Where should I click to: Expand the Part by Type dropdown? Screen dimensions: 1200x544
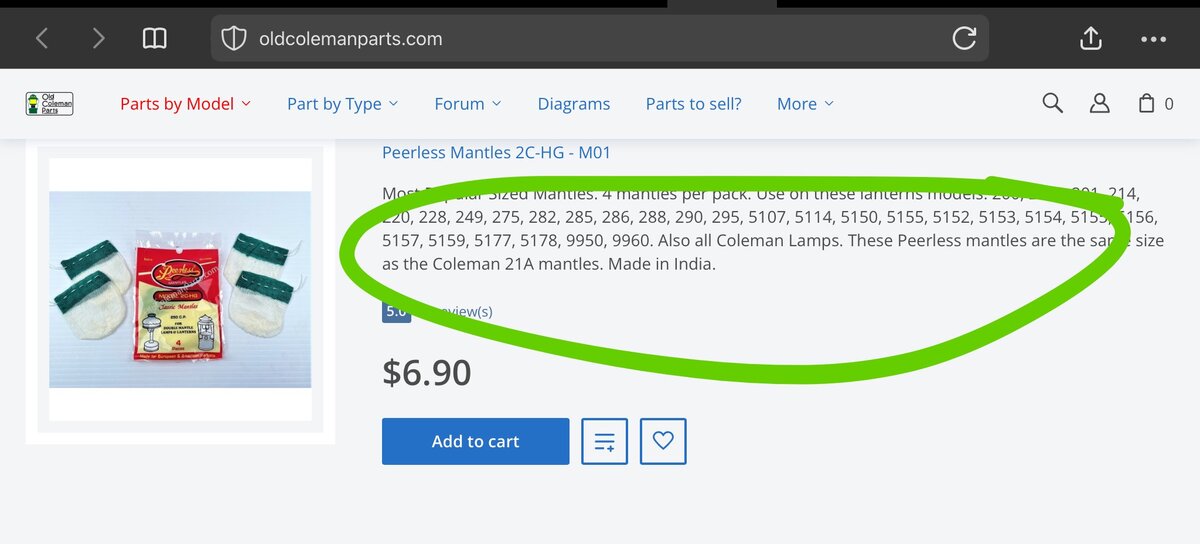click(342, 104)
